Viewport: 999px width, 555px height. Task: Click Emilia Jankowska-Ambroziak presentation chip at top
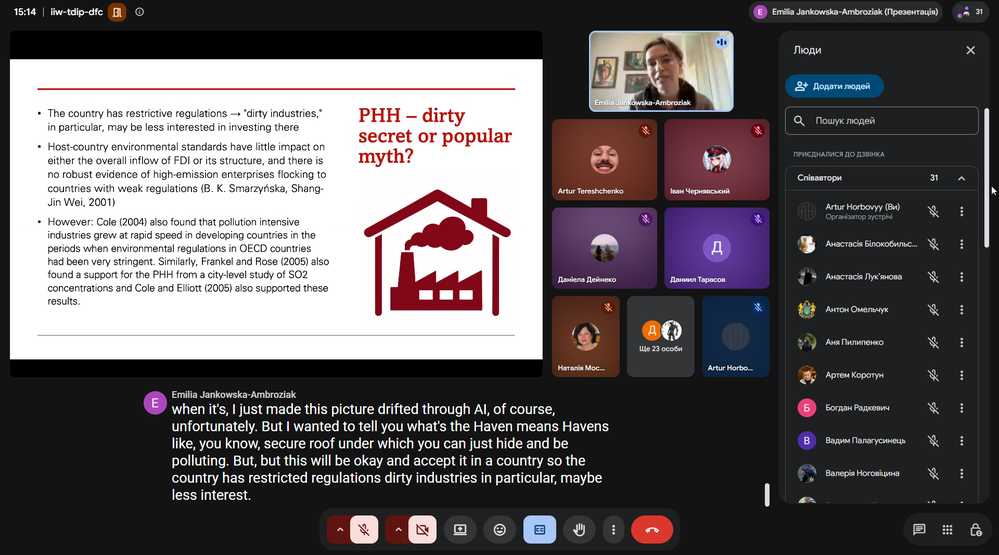847,11
